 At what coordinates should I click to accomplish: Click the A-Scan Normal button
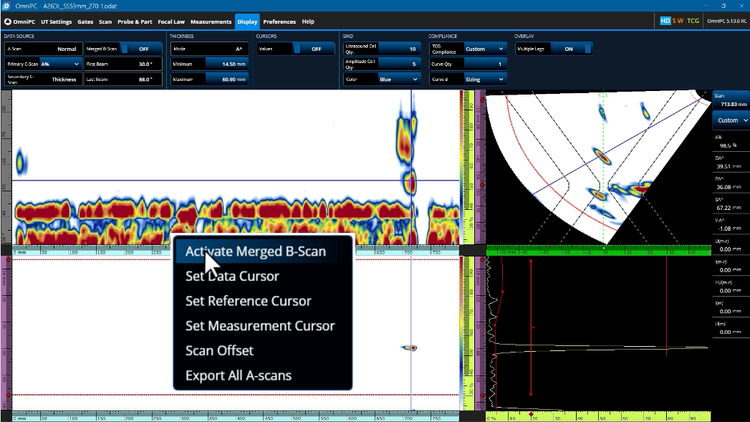click(x=42, y=48)
